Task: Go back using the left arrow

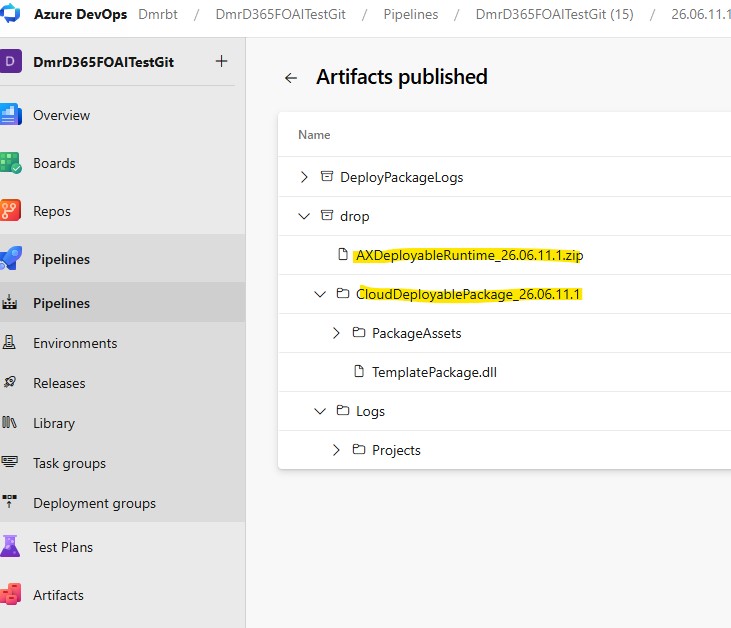Action: click(x=291, y=77)
